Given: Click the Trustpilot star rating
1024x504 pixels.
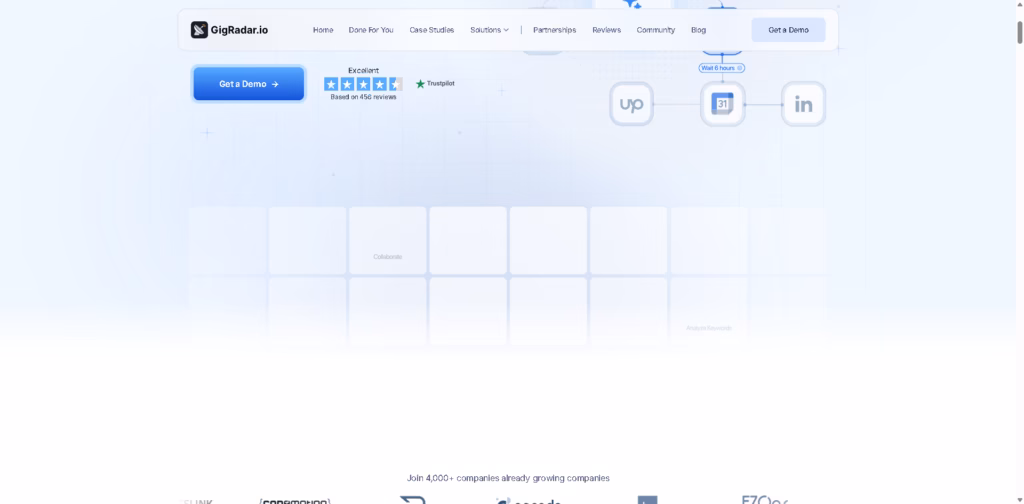Looking at the screenshot, I should pyautogui.click(x=363, y=84).
